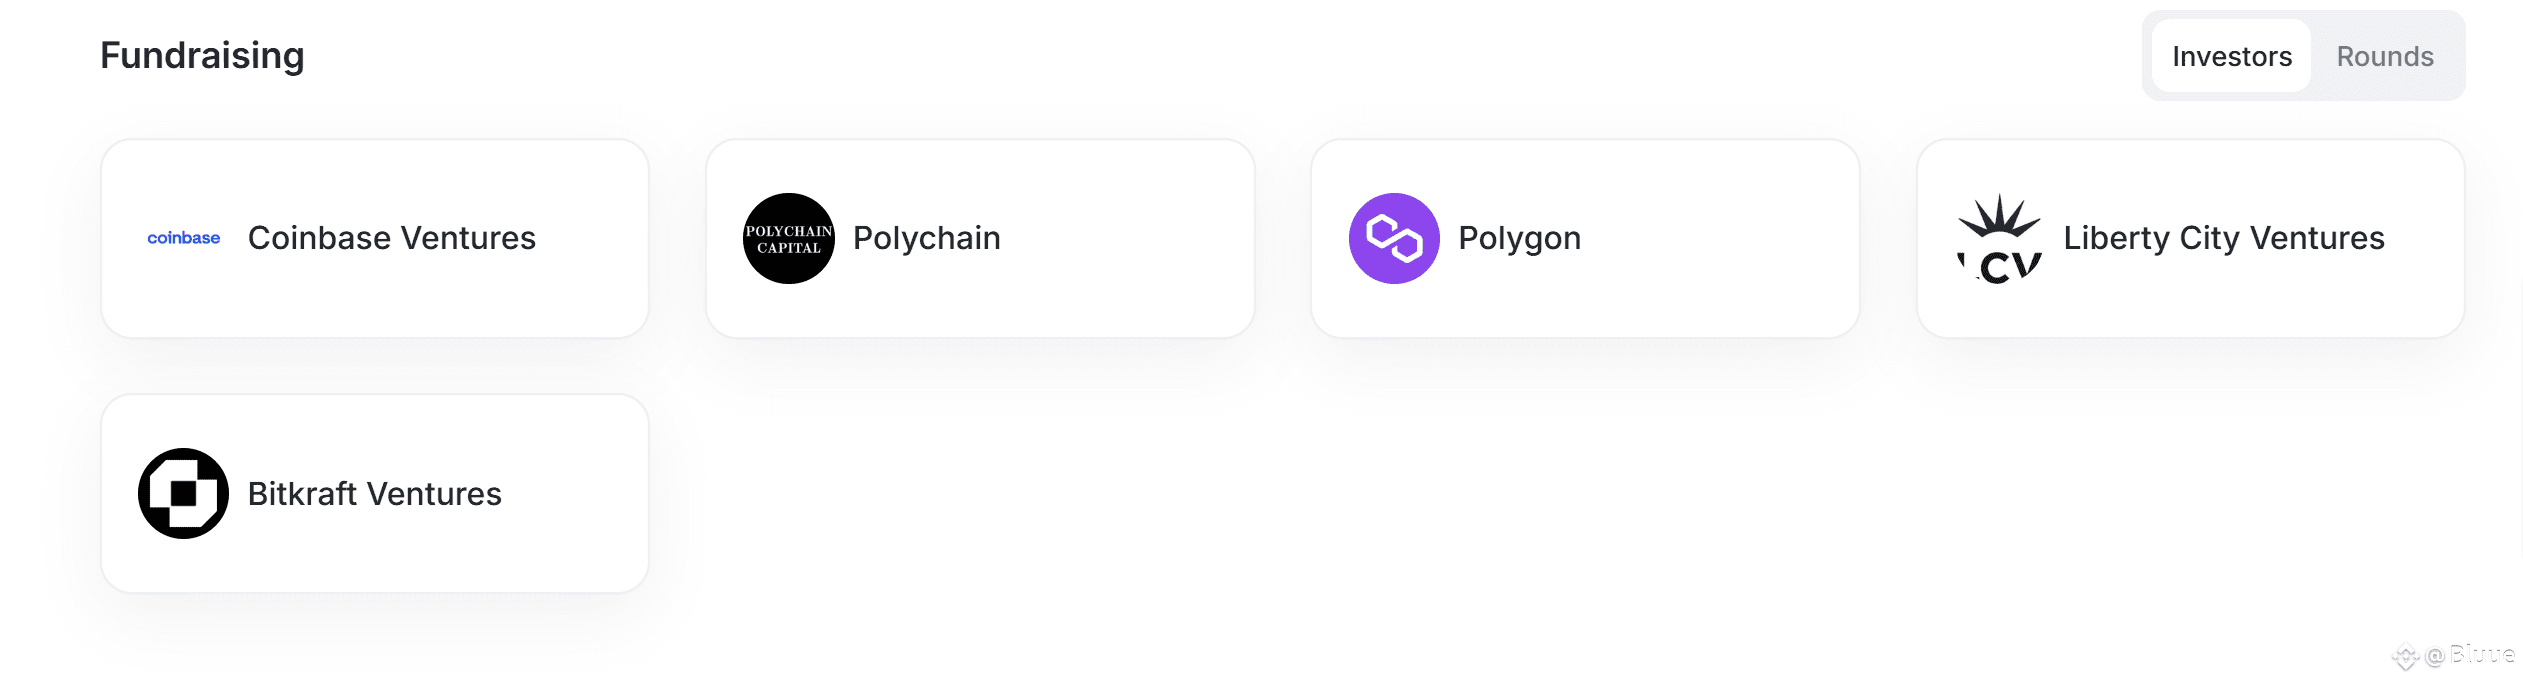Open the Polygon investor name link
Screen dimensions: 2523x682
1520,238
